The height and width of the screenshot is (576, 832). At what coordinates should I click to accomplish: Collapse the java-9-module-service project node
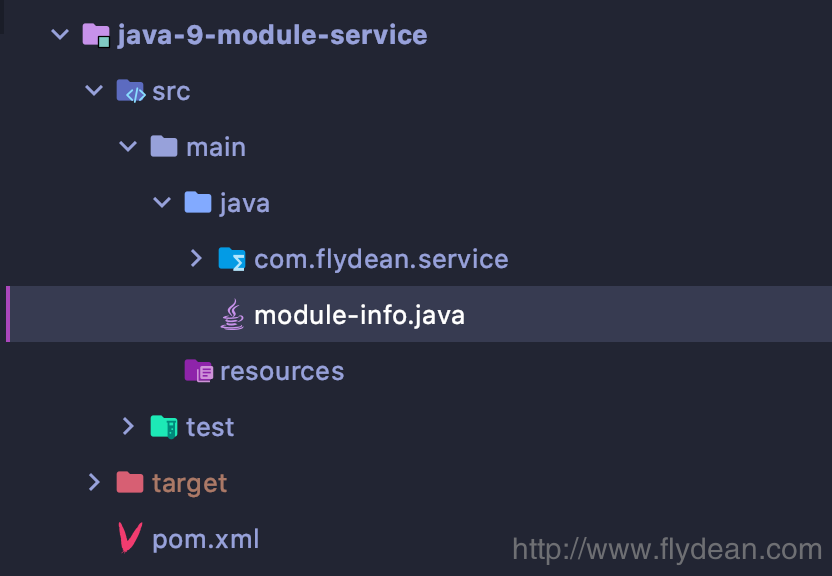[61, 36]
